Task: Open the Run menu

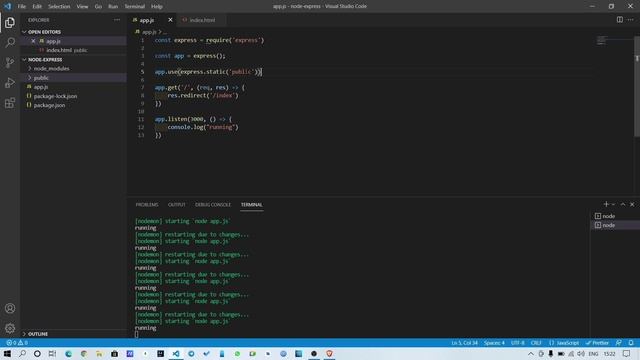Action: 113,7
